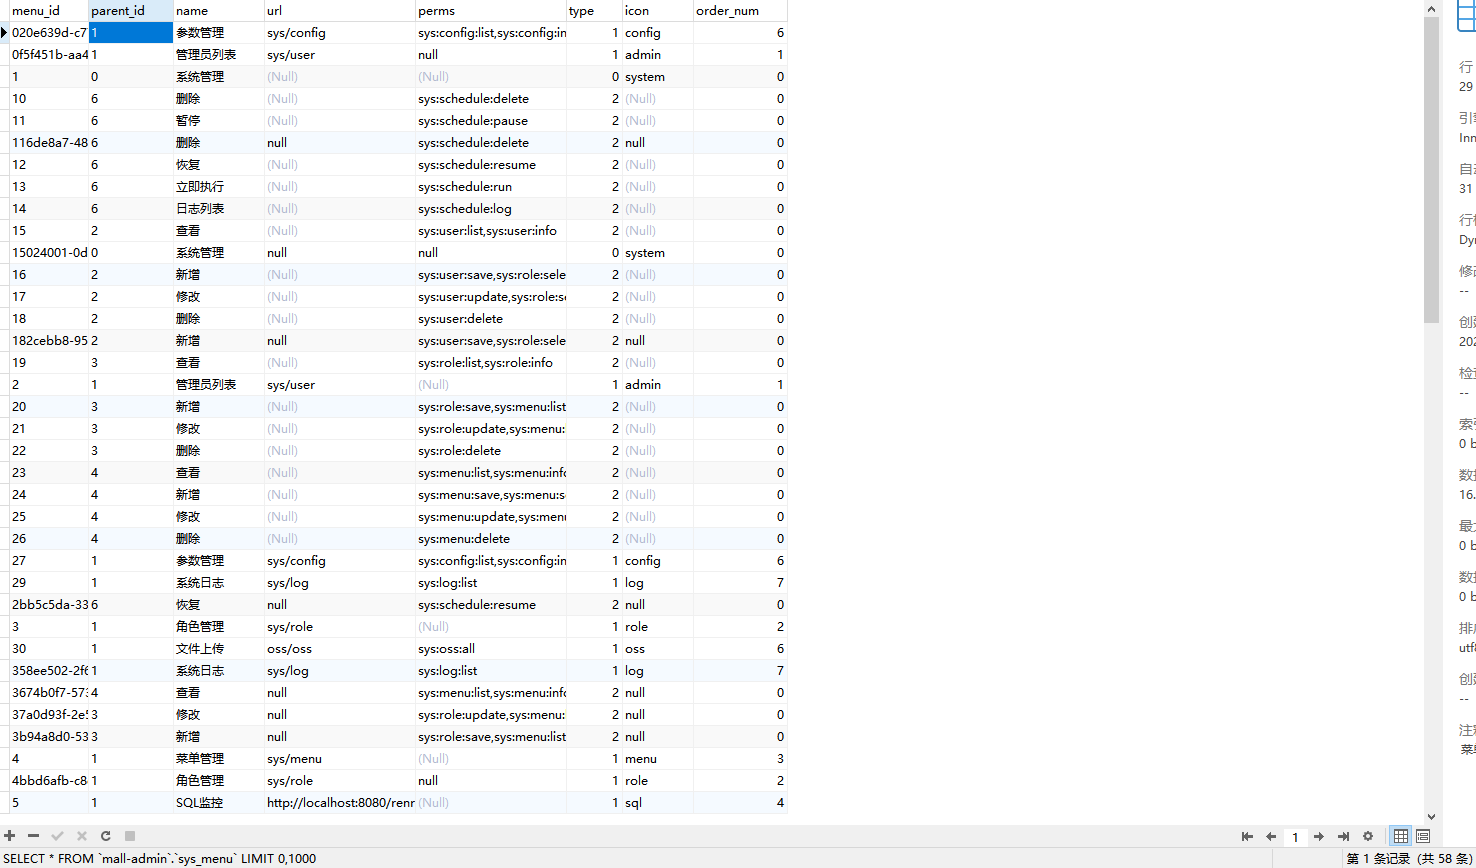Toggle grid view mode

coord(1400,836)
